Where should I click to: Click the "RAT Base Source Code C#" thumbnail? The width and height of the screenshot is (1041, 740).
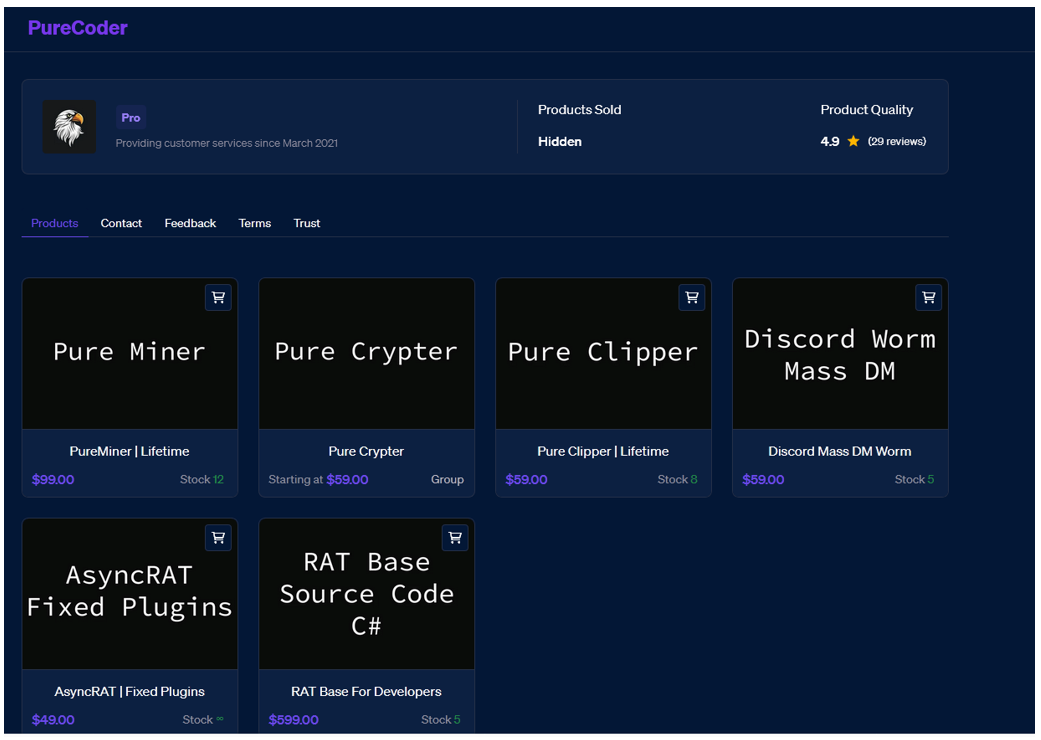pos(366,594)
